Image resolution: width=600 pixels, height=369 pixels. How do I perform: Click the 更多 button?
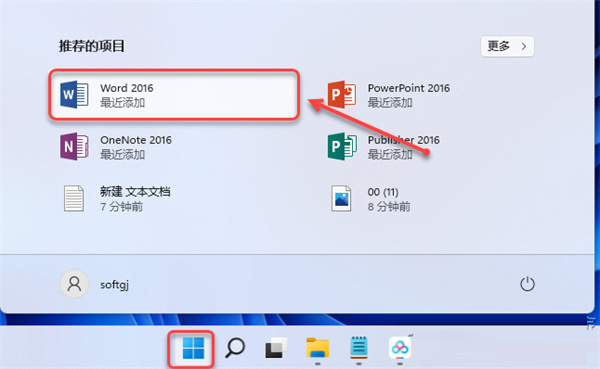coord(507,46)
